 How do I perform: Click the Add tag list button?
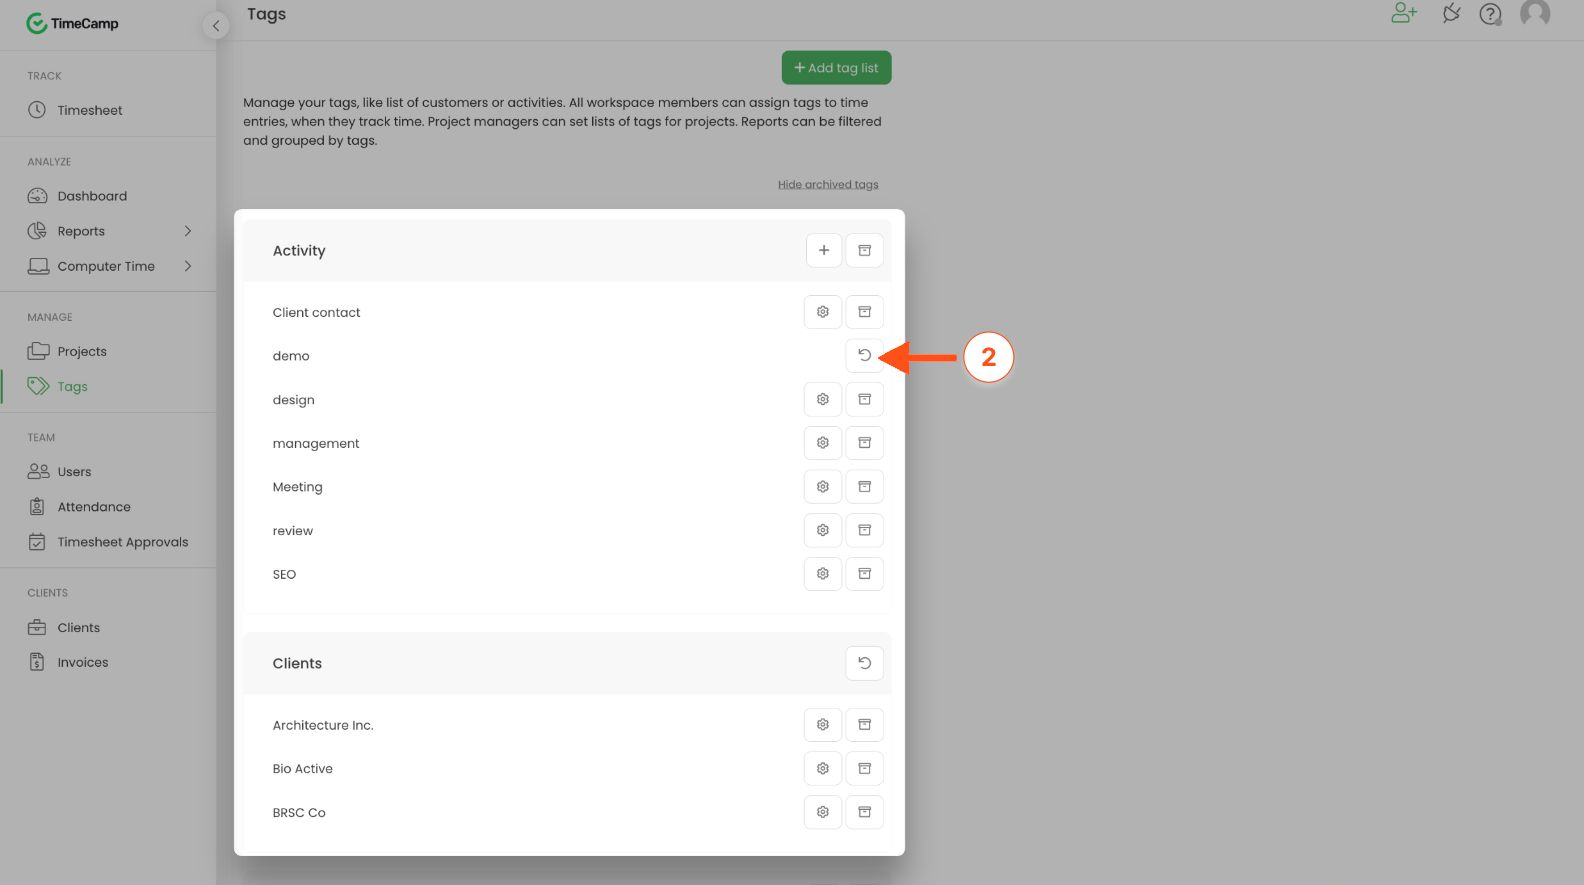pos(836,68)
